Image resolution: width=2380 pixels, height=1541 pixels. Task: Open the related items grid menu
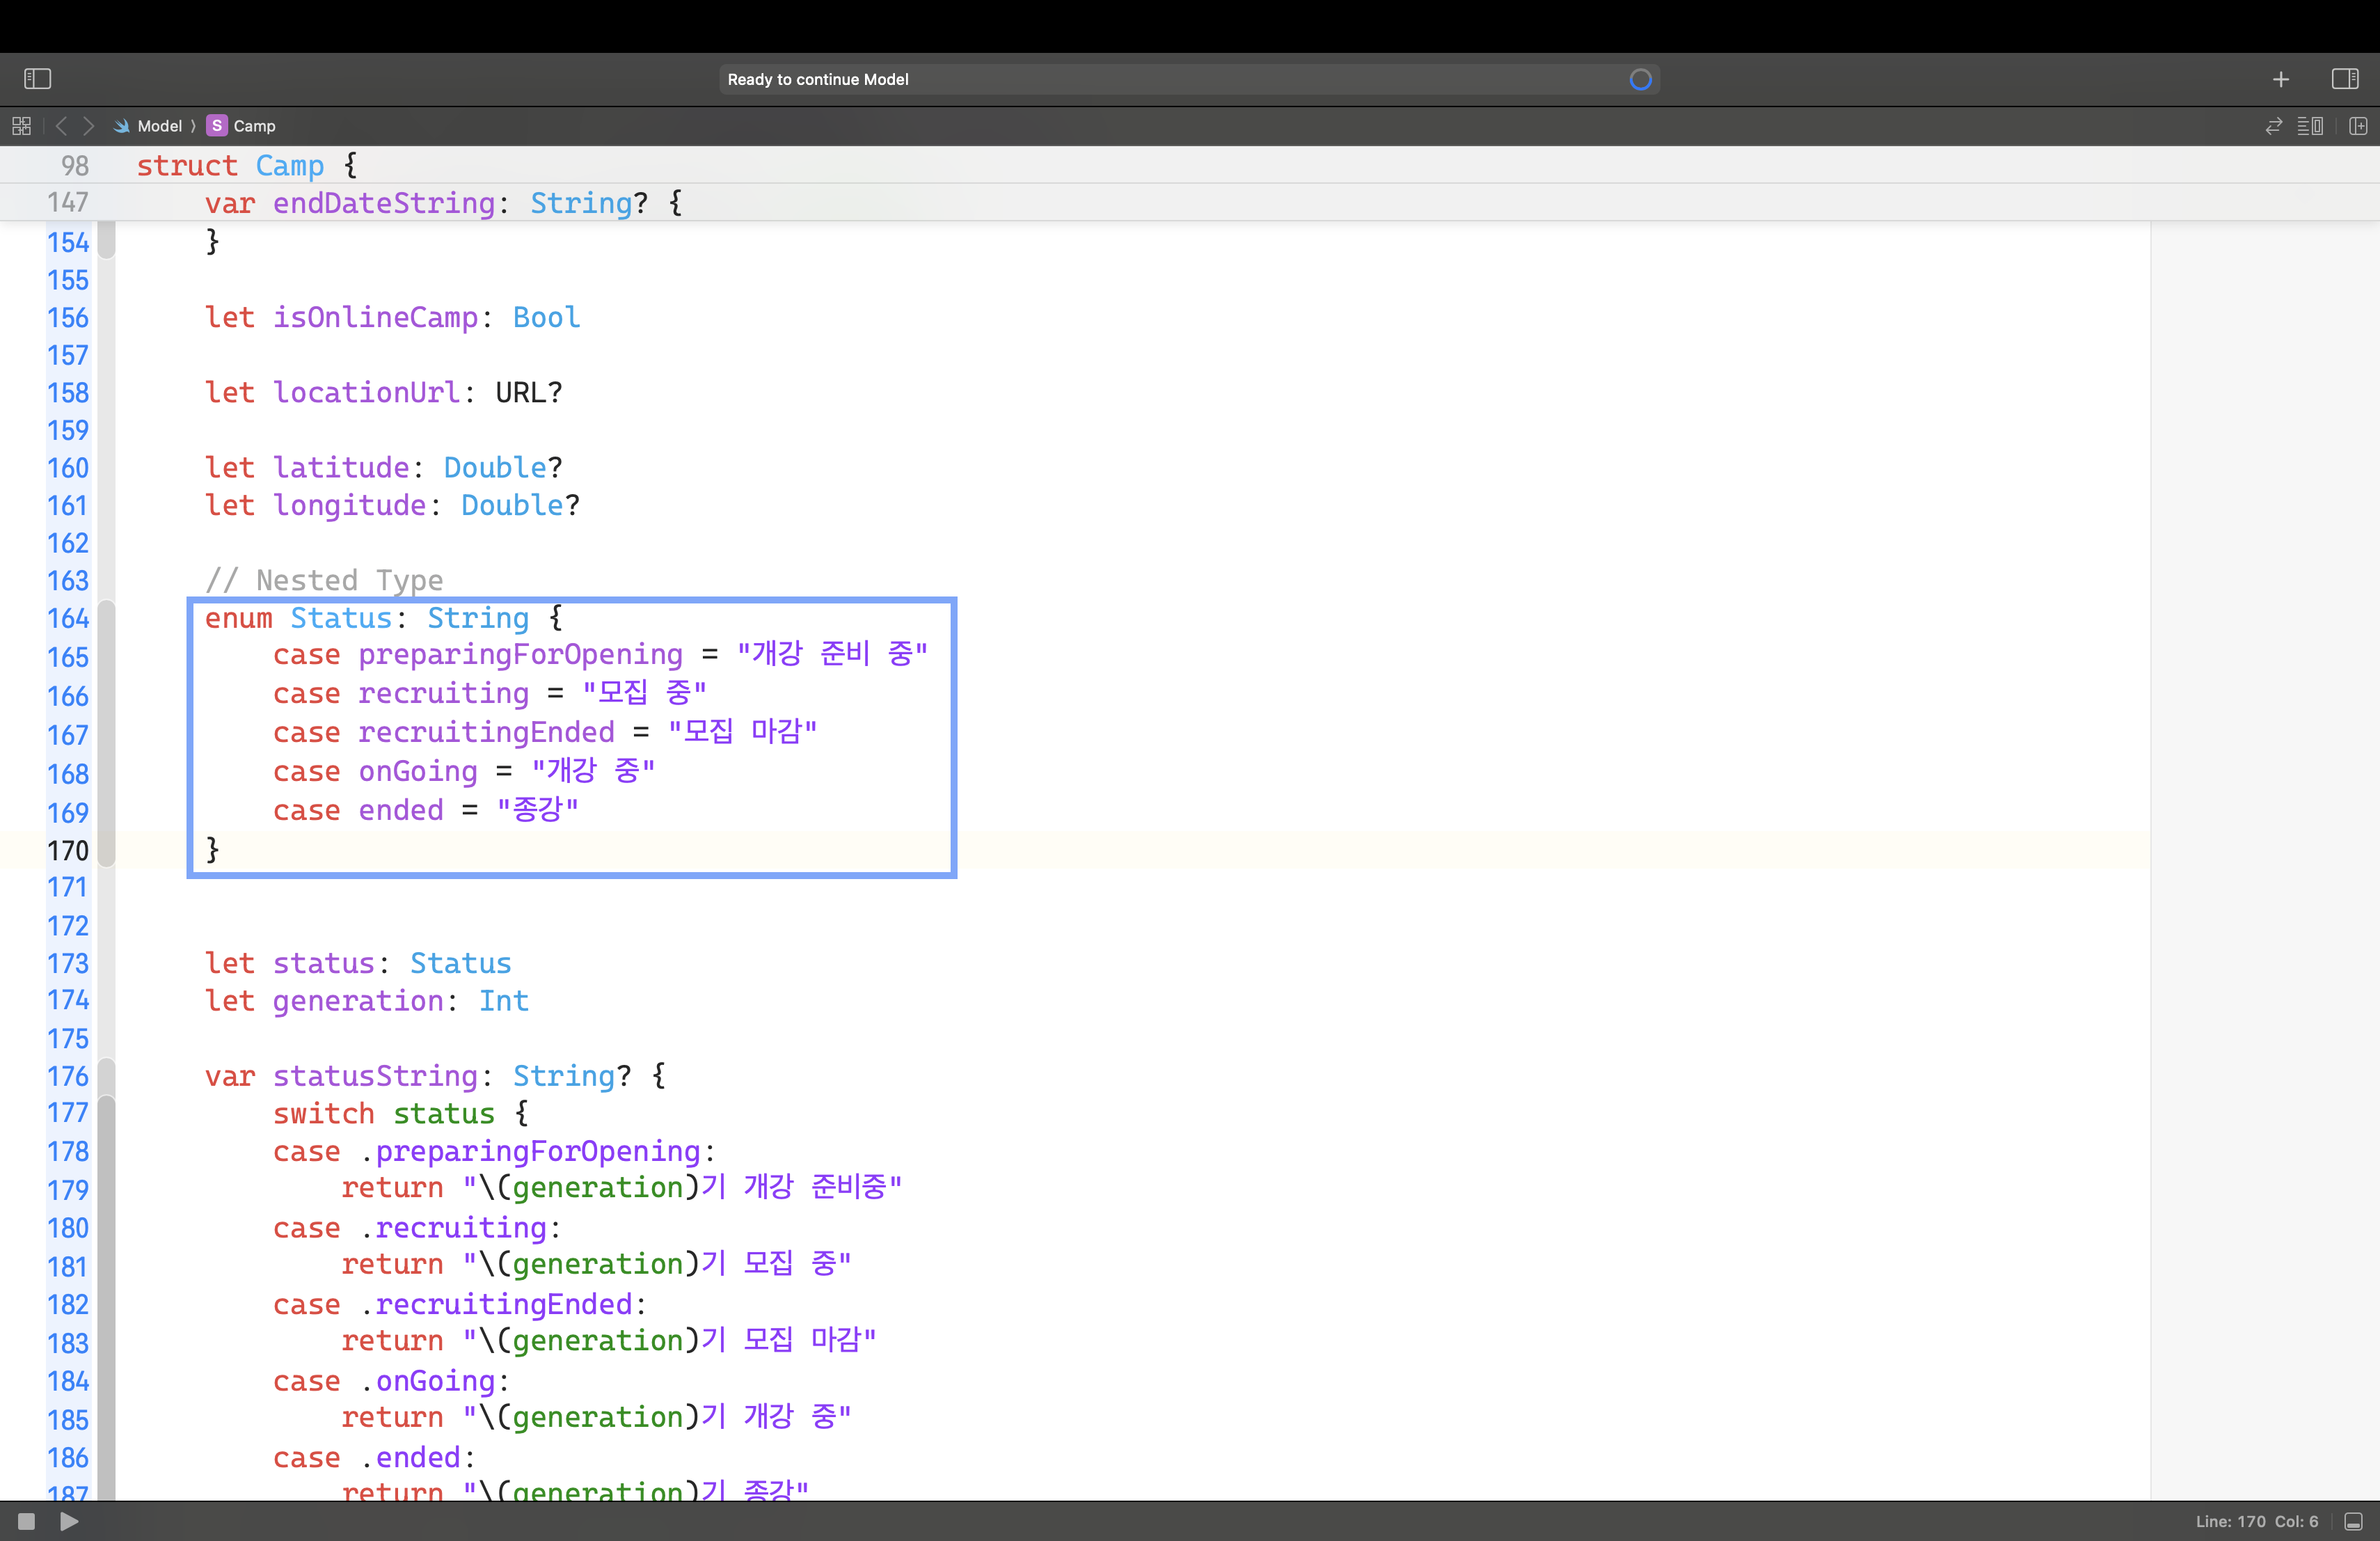[x=21, y=126]
